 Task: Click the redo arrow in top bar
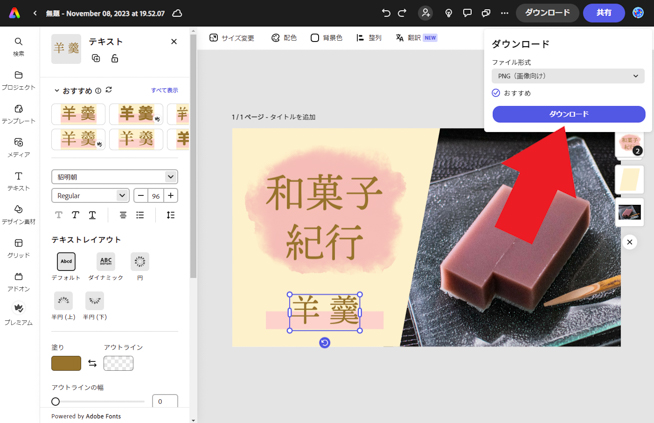coord(402,13)
